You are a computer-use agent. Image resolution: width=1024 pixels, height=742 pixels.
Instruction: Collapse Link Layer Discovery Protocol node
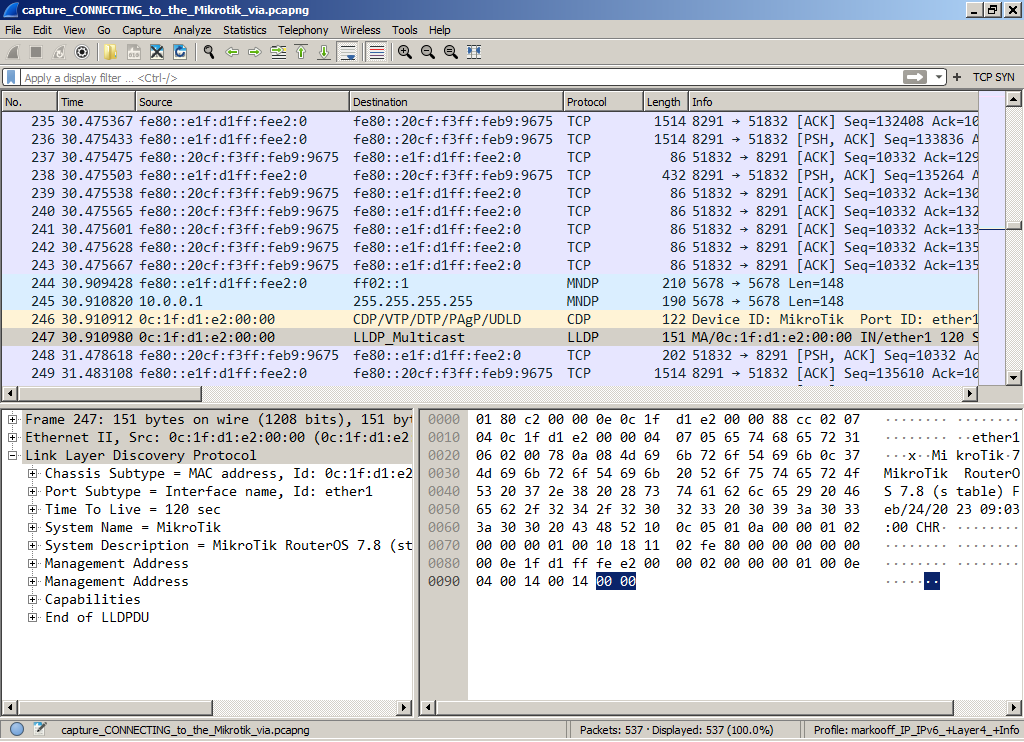tap(12, 455)
